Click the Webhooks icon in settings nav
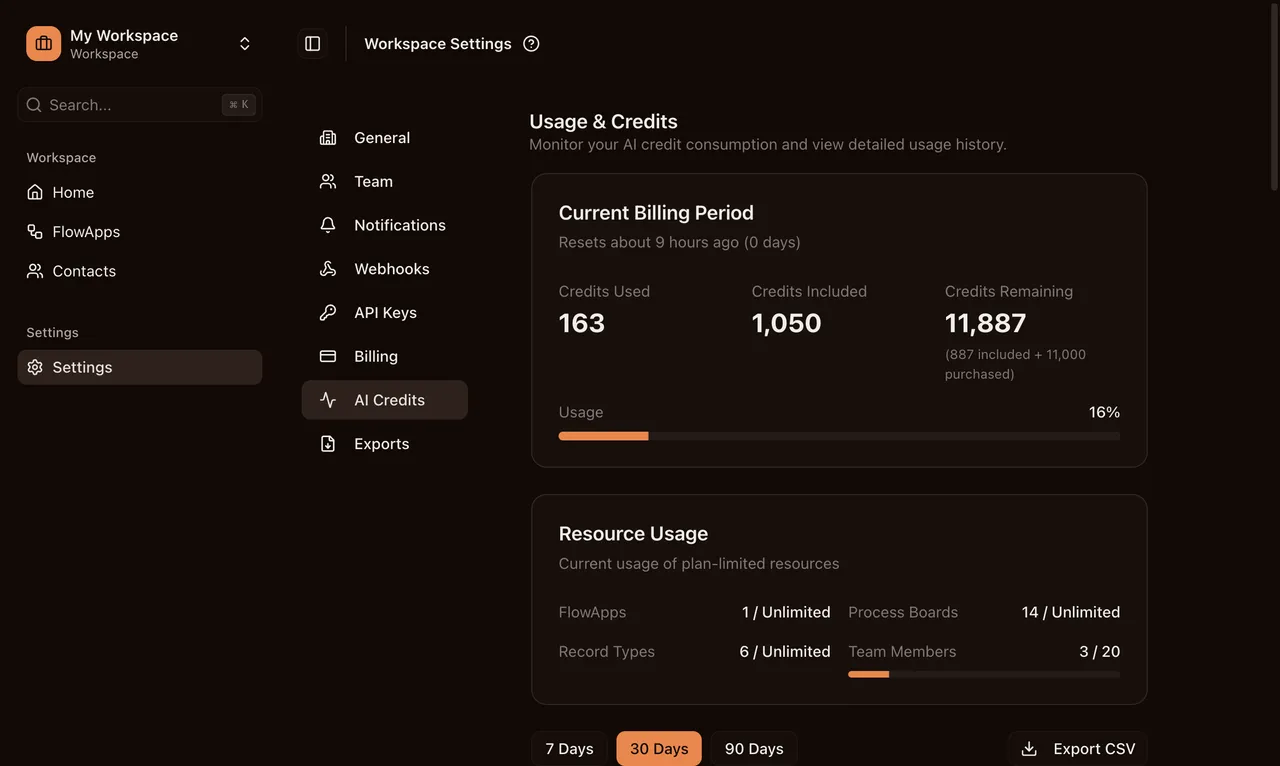 point(327,268)
